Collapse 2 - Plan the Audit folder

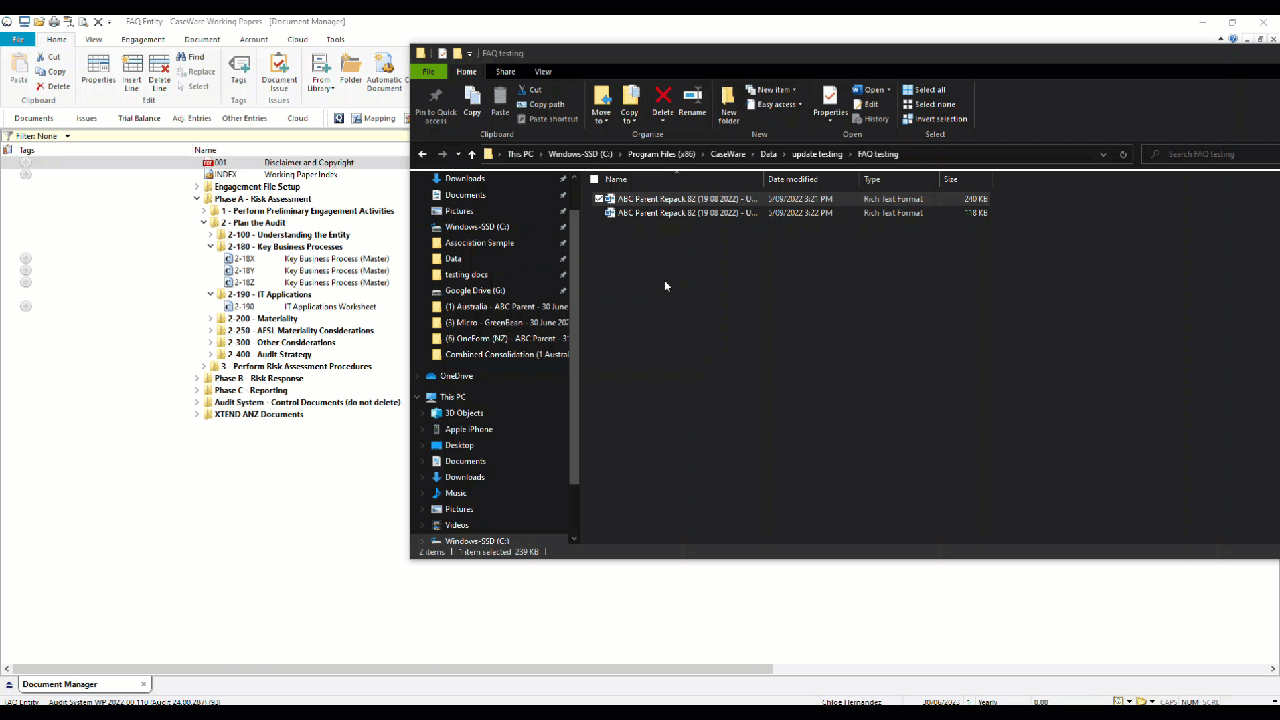(x=204, y=223)
